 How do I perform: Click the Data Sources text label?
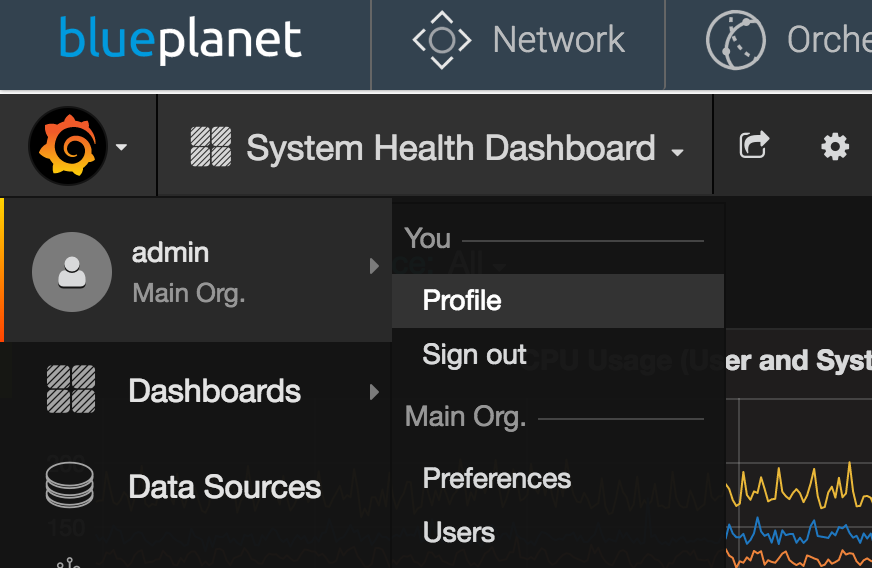(x=224, y=487)
